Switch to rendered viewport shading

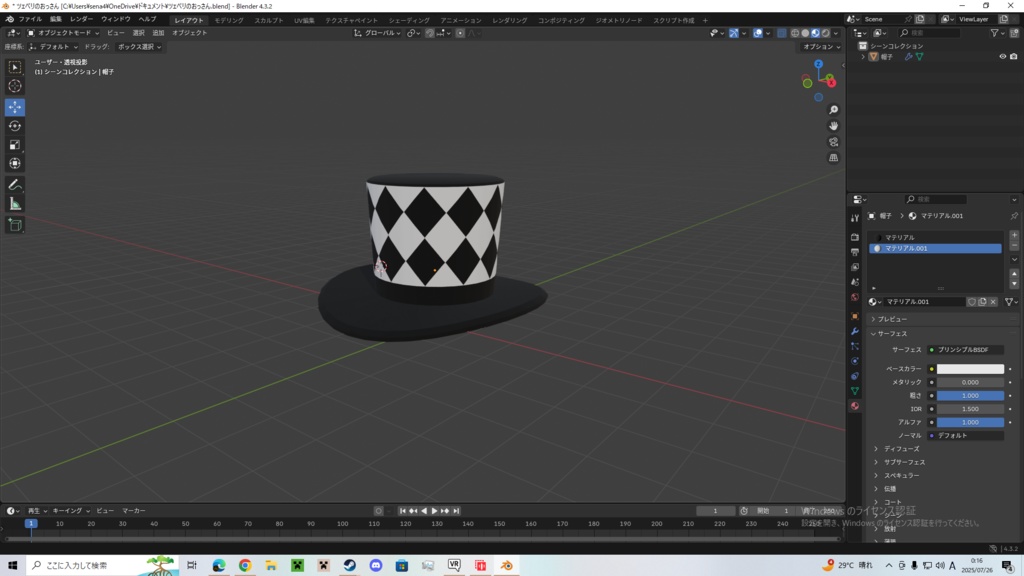click(825, 33)
